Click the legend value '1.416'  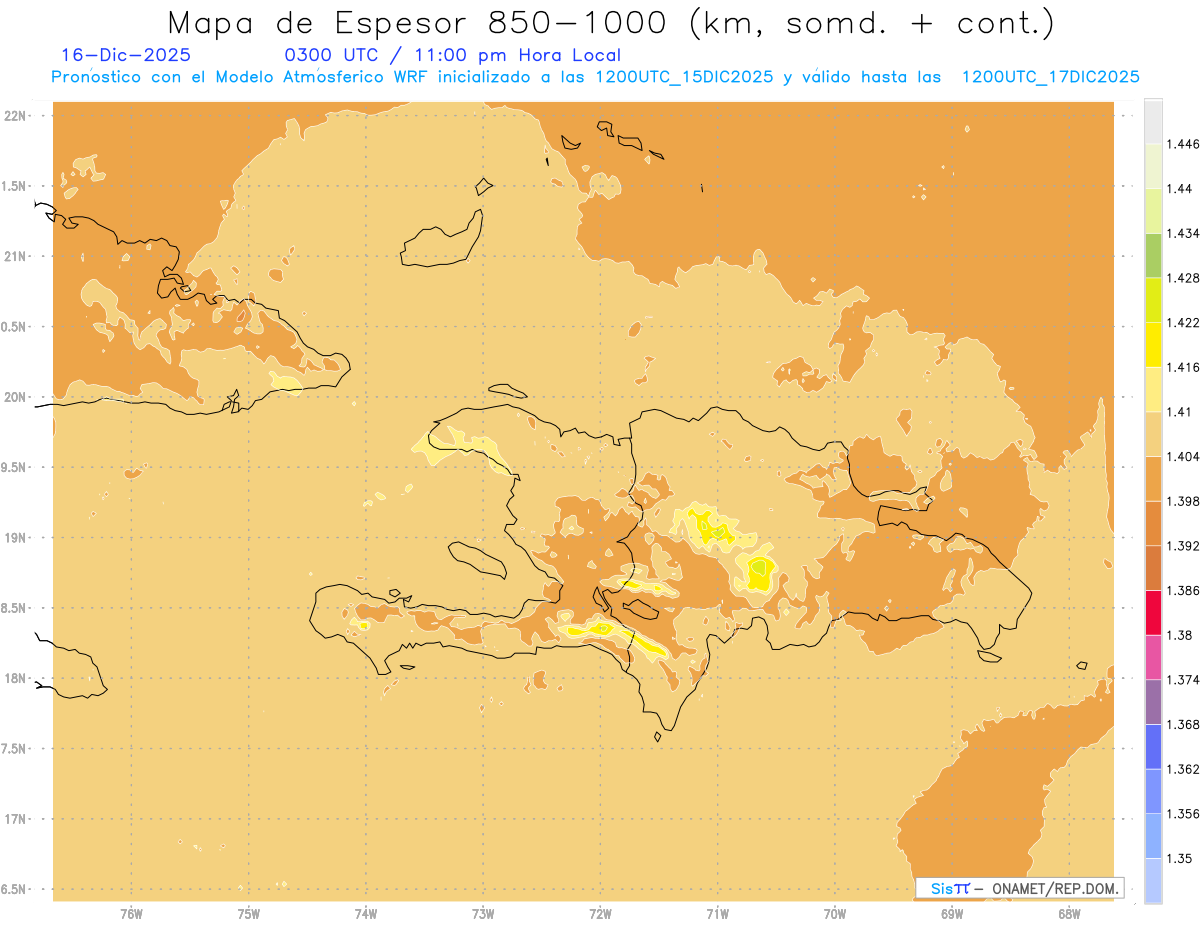1183,367
